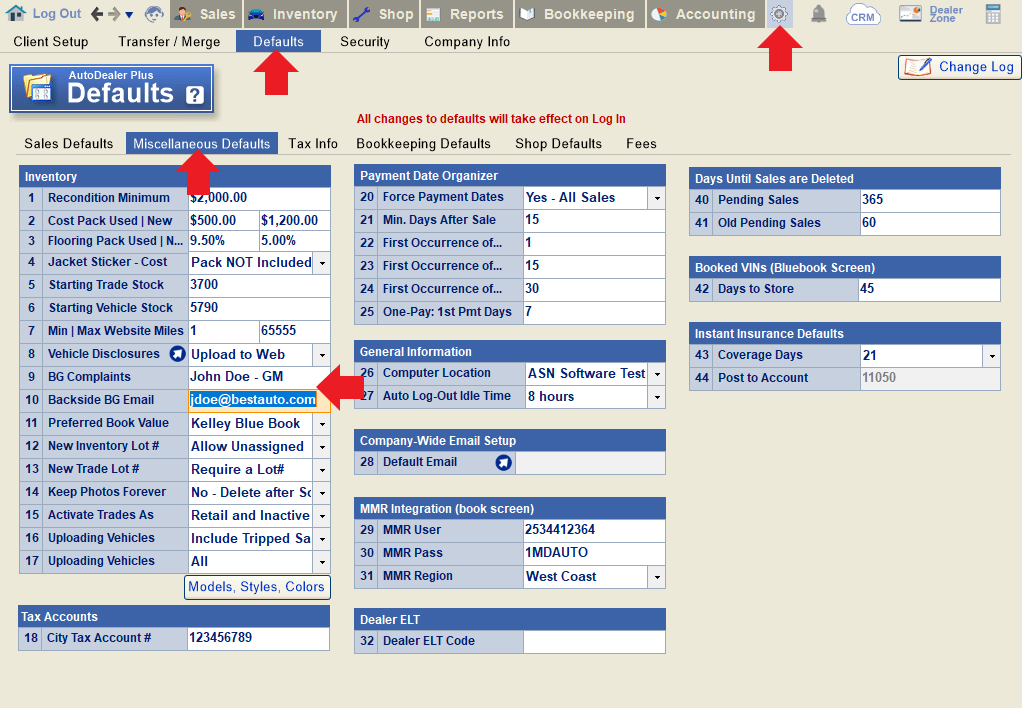Expand the New Inventory Lot # dropdown
This screenshot has width=1022, height=708.
pos(322,447)
